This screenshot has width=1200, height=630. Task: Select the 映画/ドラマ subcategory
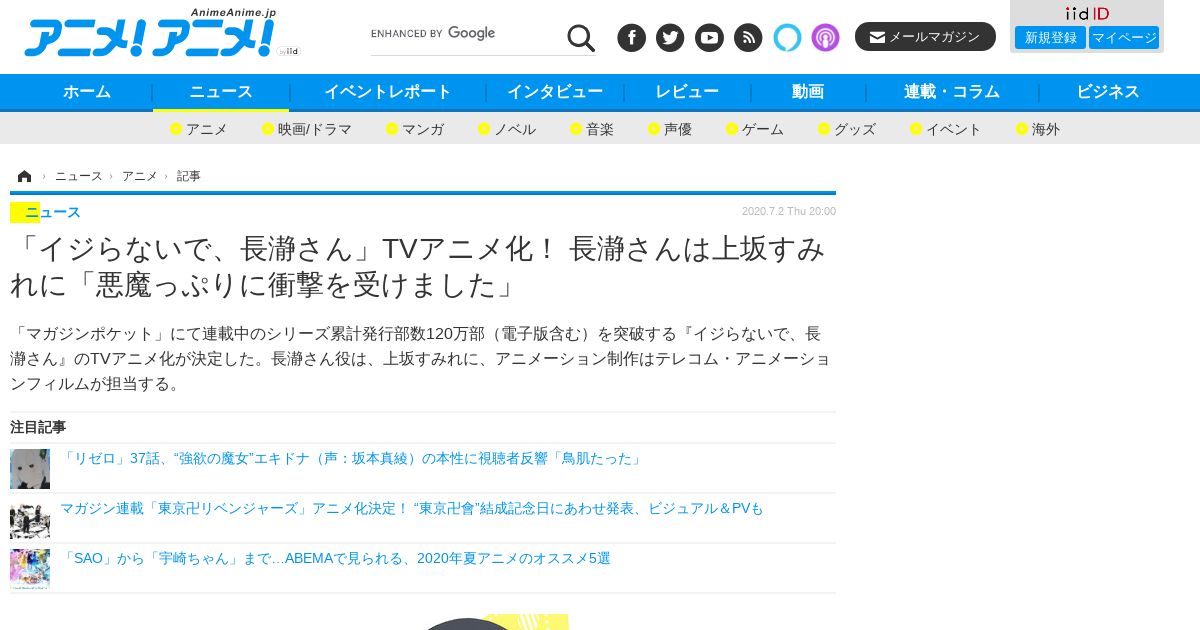click(307, 129)
